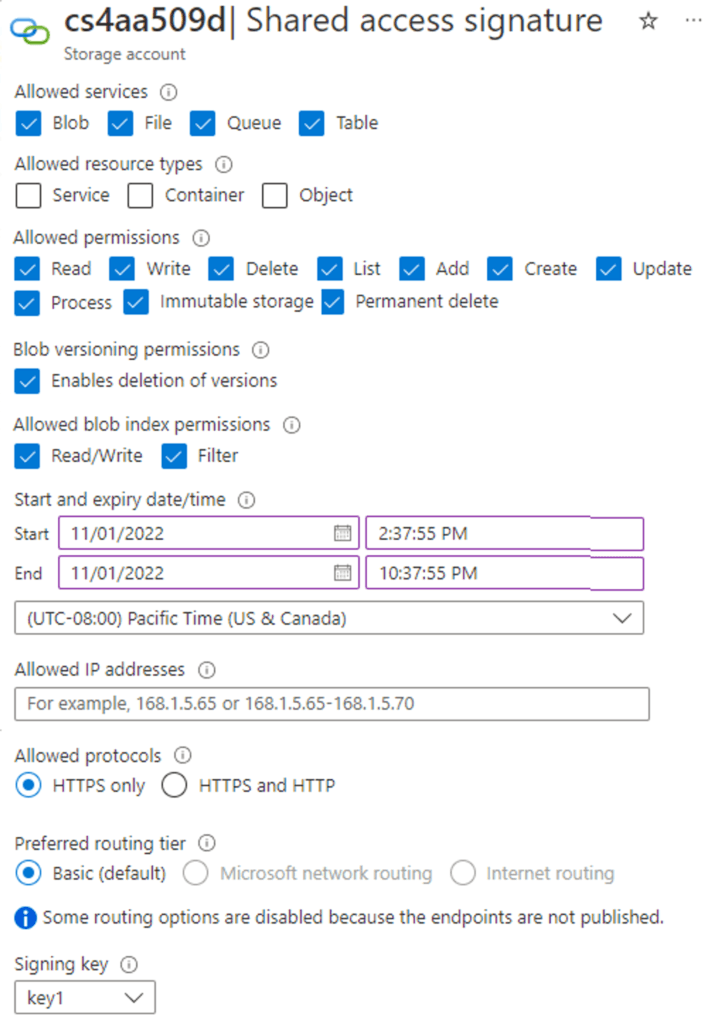Select the HTTPS and HTTP option
This screenshot has height=1024, width=712.
click(x=174, y=786)
